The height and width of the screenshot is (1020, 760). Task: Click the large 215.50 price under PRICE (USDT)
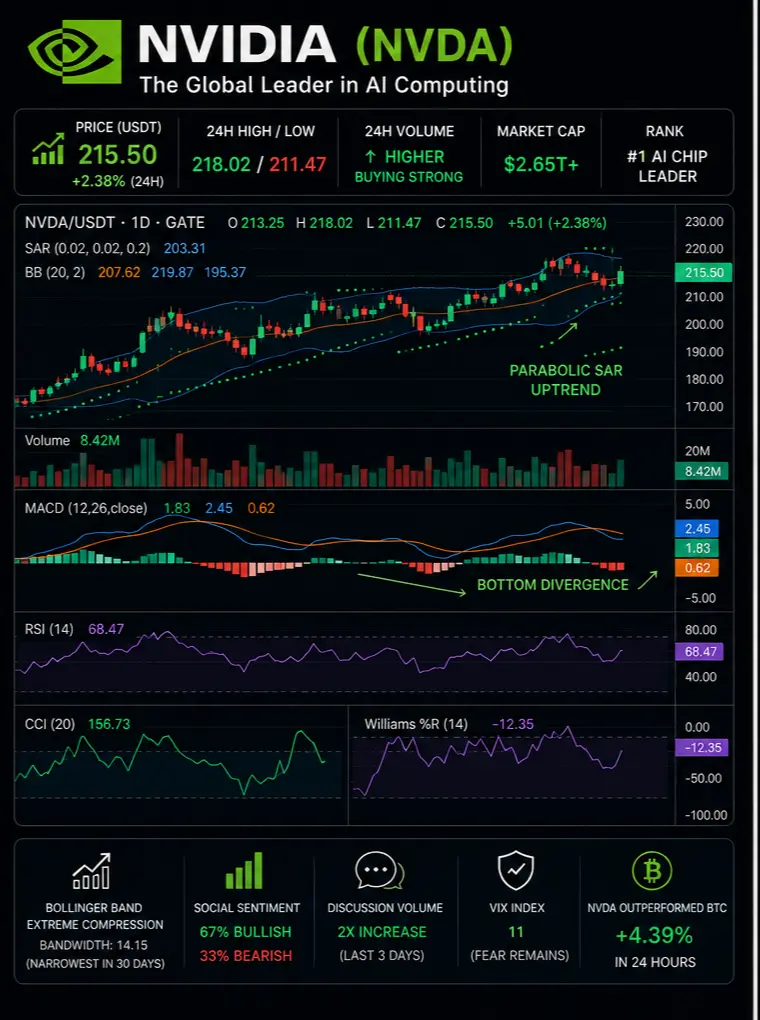[x=118, y=154]
